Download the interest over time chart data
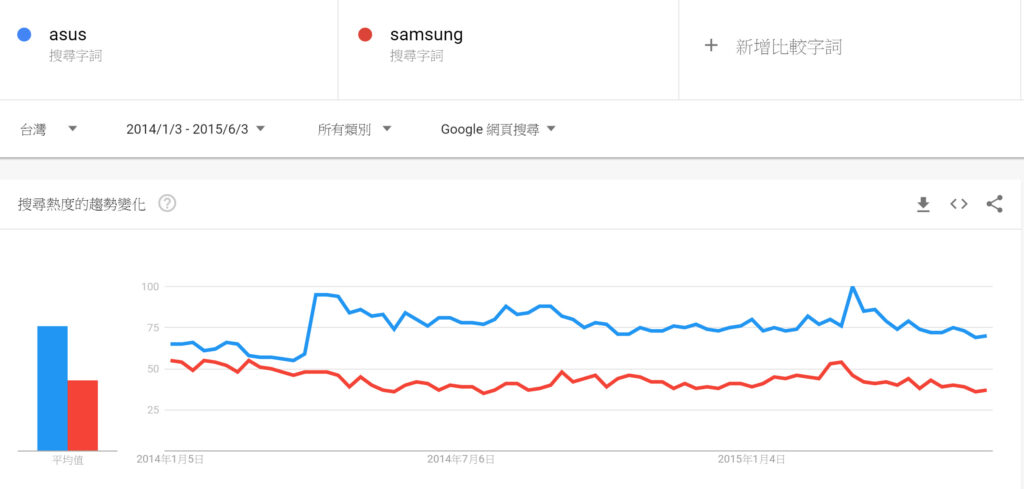1024x489 pixels. [923, 204]
